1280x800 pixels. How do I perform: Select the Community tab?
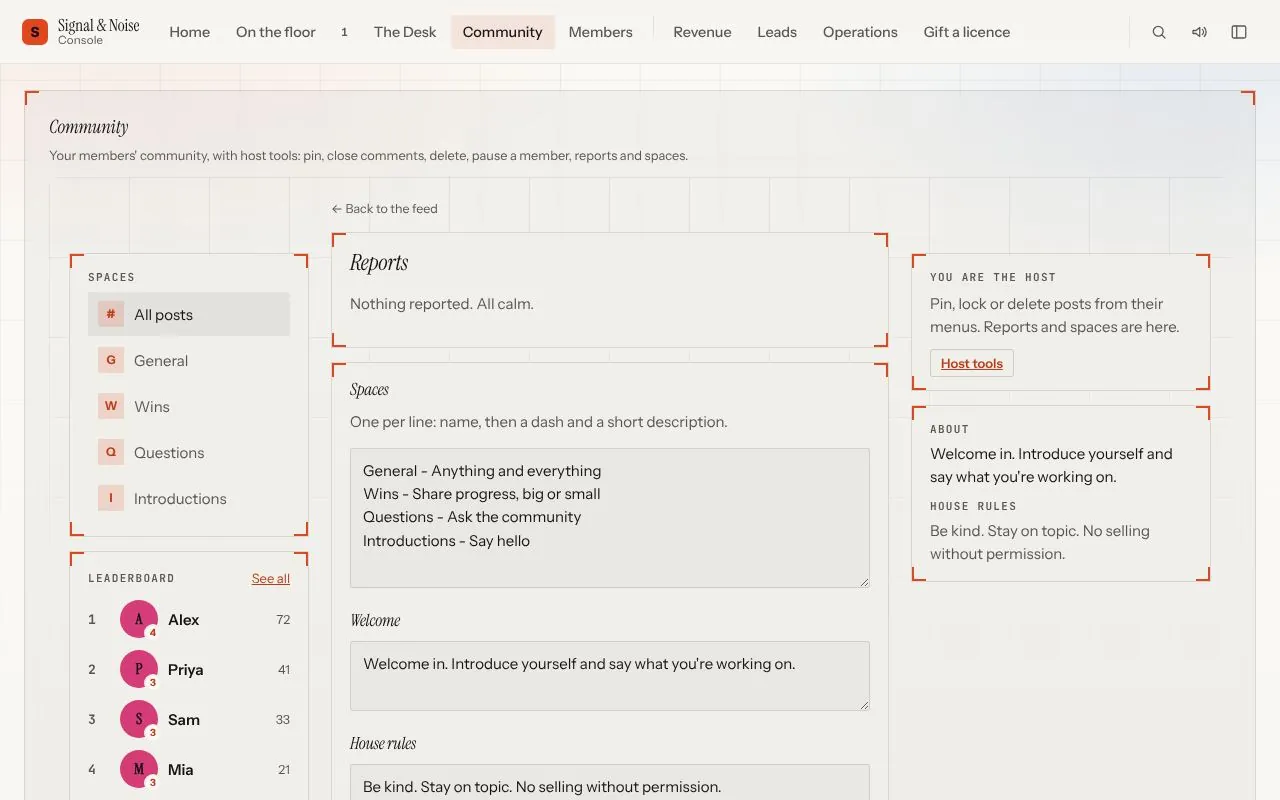pos(503,32)
